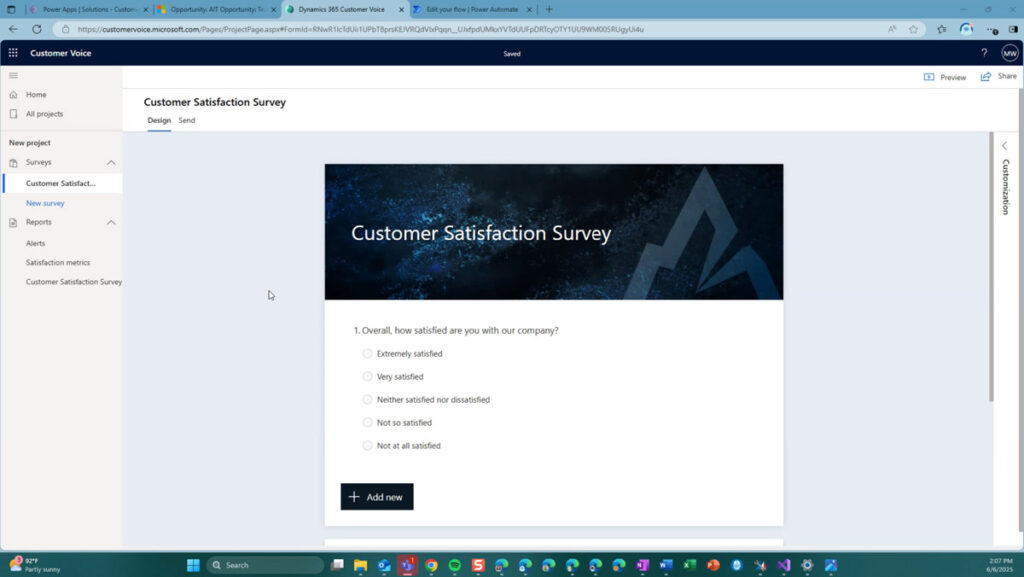Open Visual Studio from taskbar
The image size is (1024, 577).
click(784, 565)
